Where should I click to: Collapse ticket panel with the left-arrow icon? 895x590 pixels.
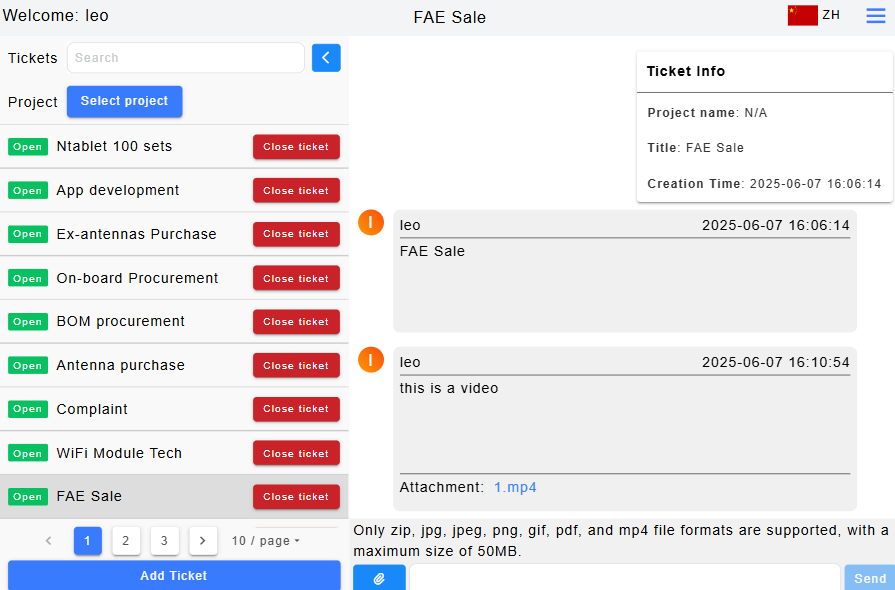pos(326,58)
